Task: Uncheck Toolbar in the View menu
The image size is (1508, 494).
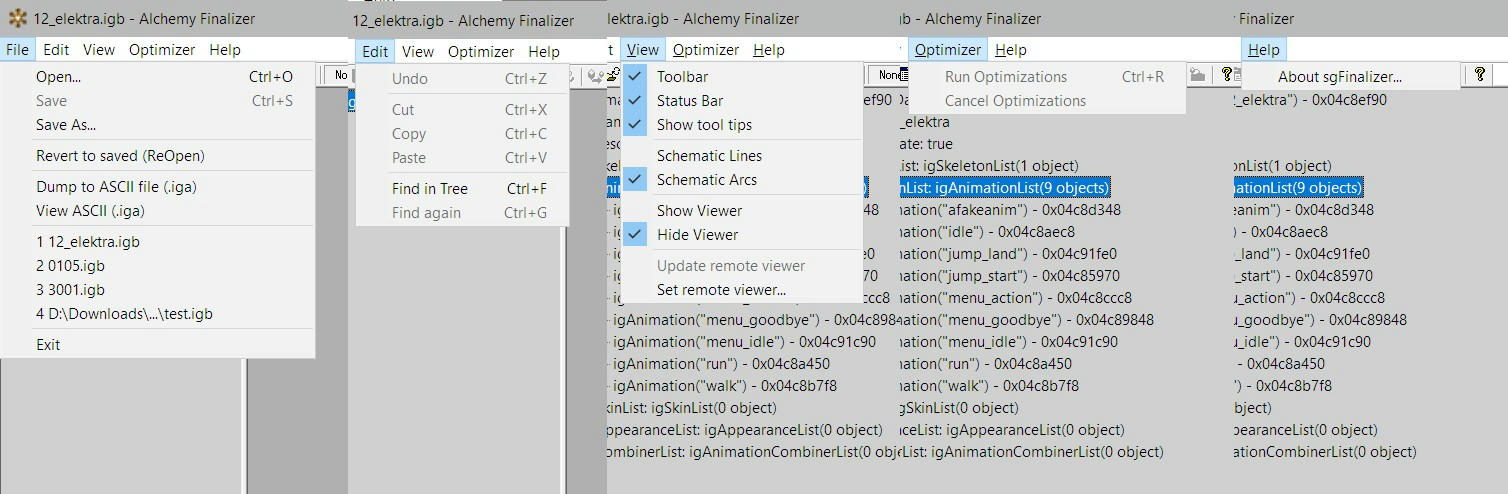Action: click(741, 77)
